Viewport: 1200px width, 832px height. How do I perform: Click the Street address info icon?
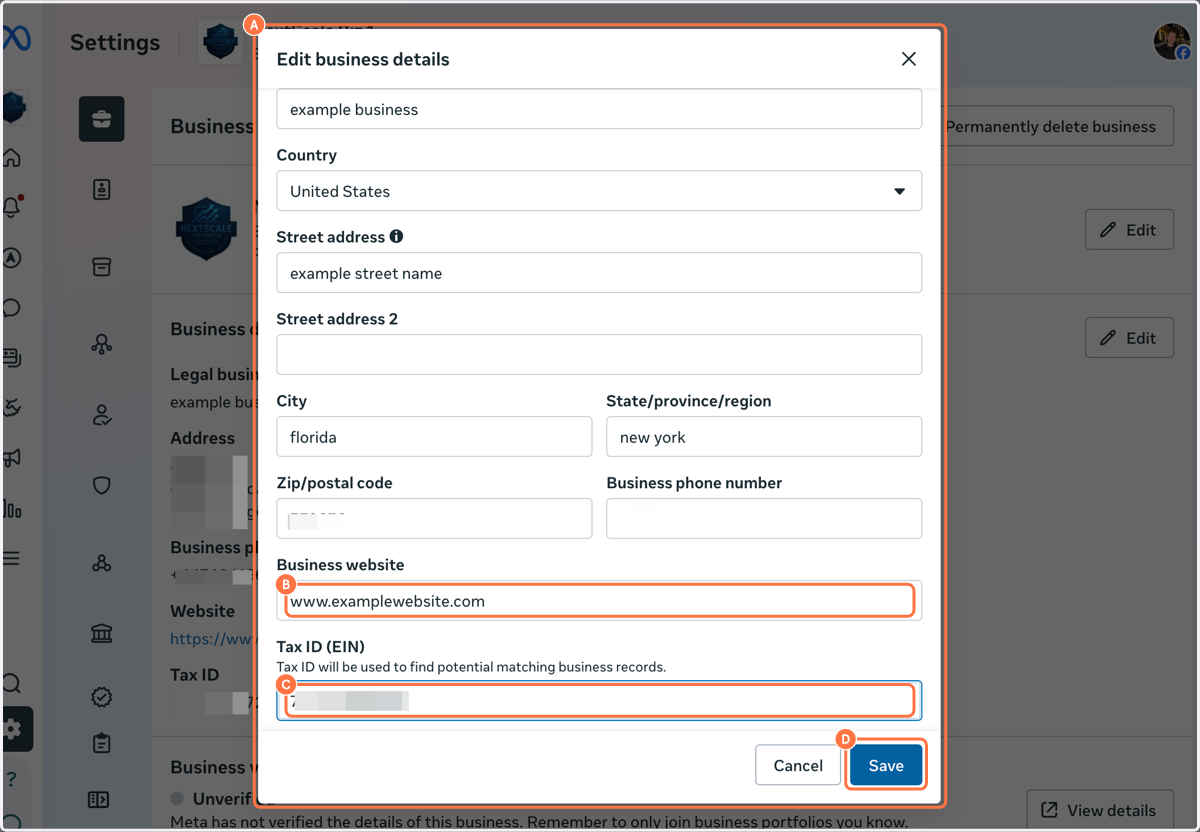click(x=396, y=237)
